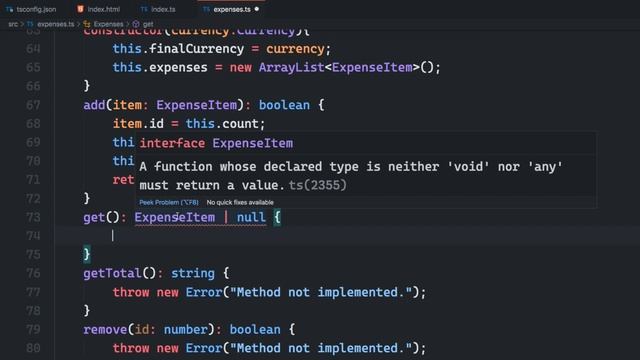This screenshot has height=360, width=640.
Task: Click the ts(2355) error code
Action: click(x=318, y=185)
